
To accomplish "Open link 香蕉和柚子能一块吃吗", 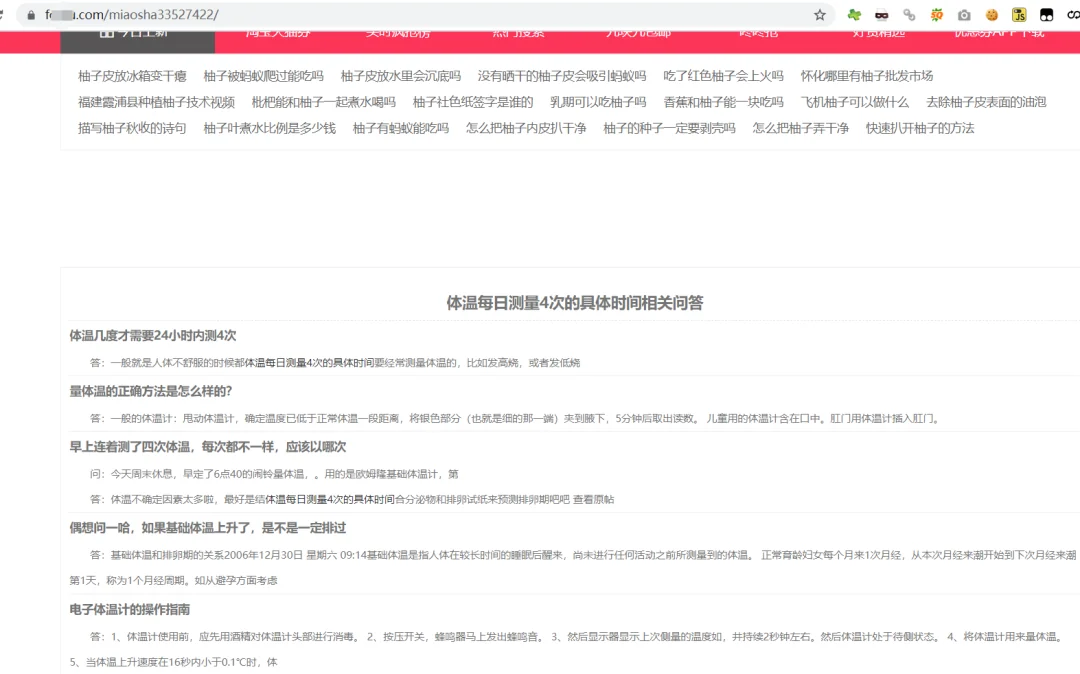I will click(723, 102).
